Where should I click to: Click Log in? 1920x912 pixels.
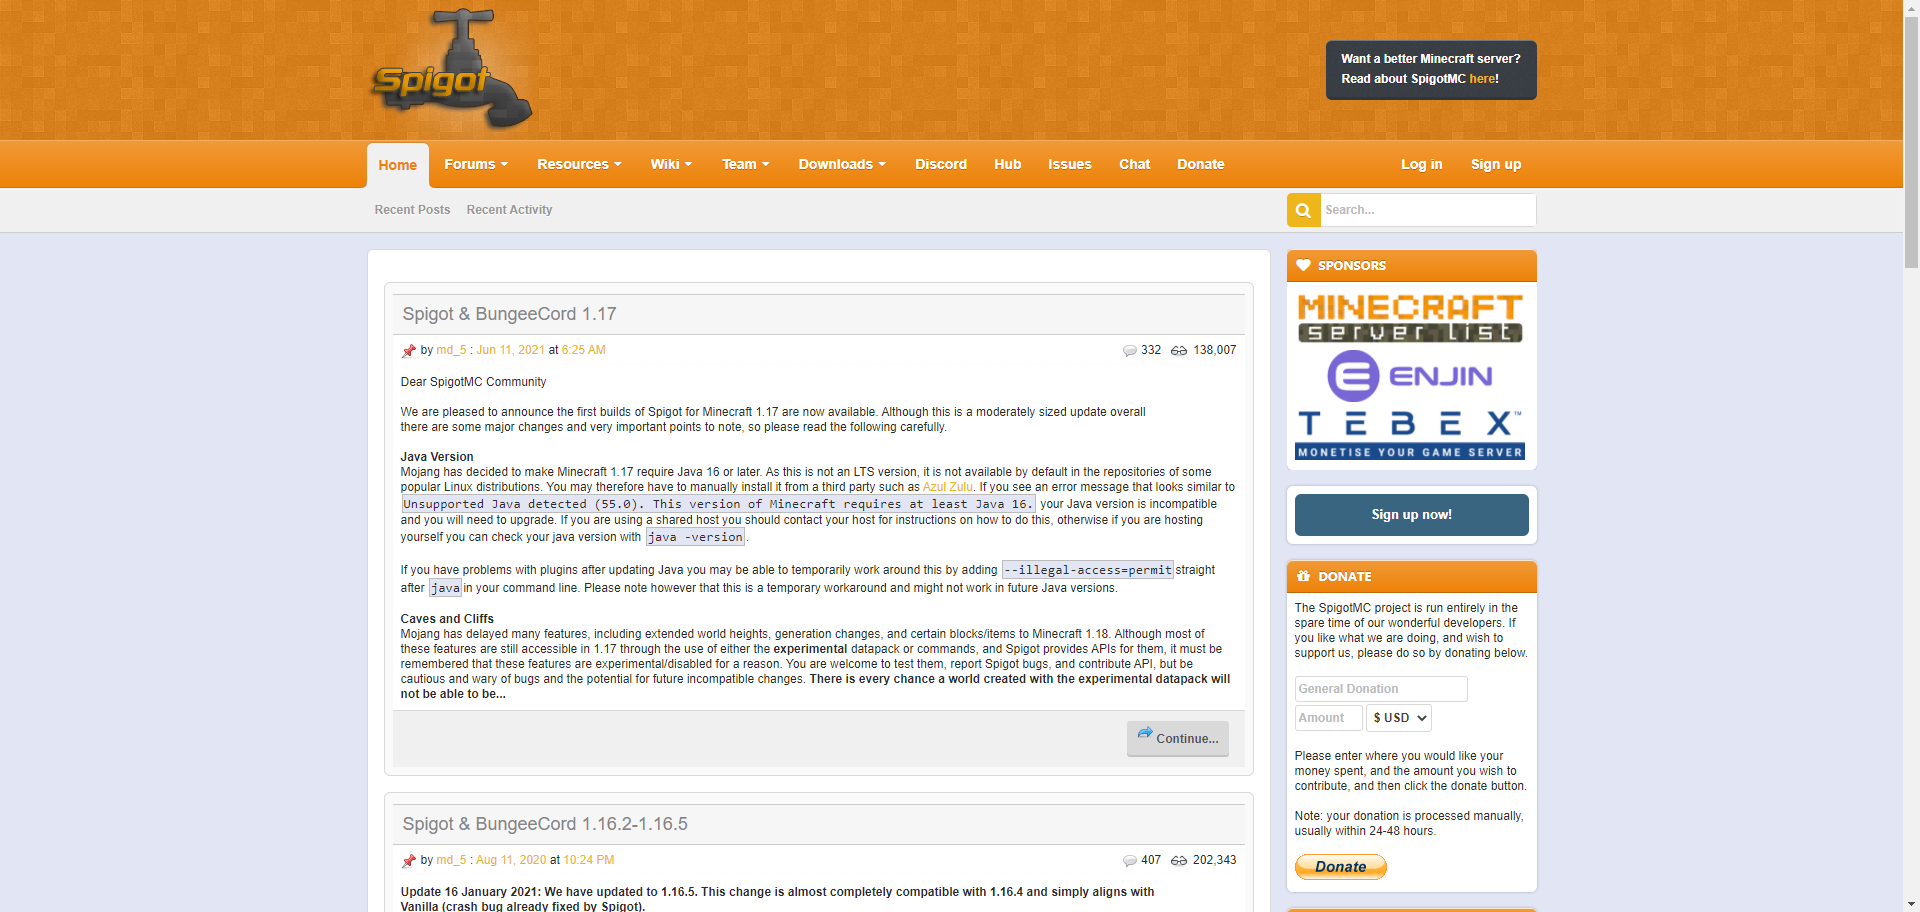[x=1422, y=165]
